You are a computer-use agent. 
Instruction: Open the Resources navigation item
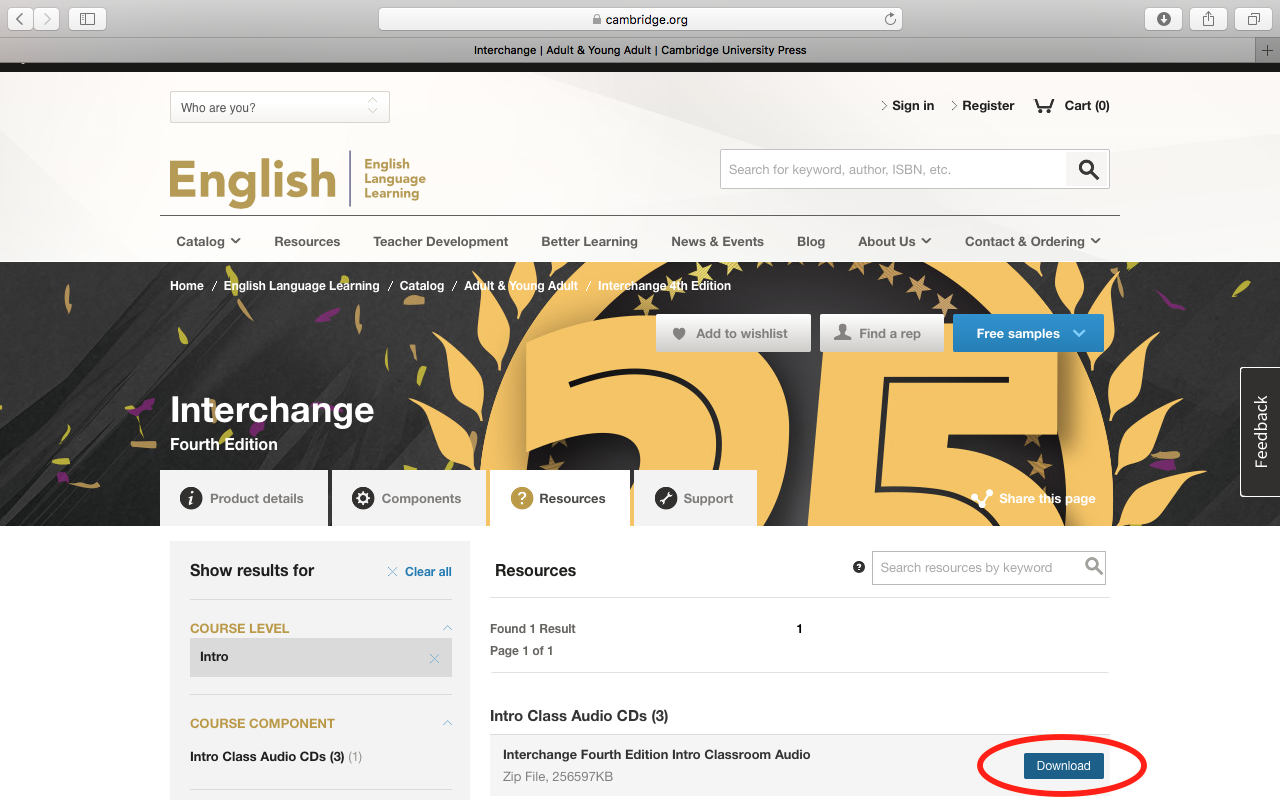pos(307,242)
